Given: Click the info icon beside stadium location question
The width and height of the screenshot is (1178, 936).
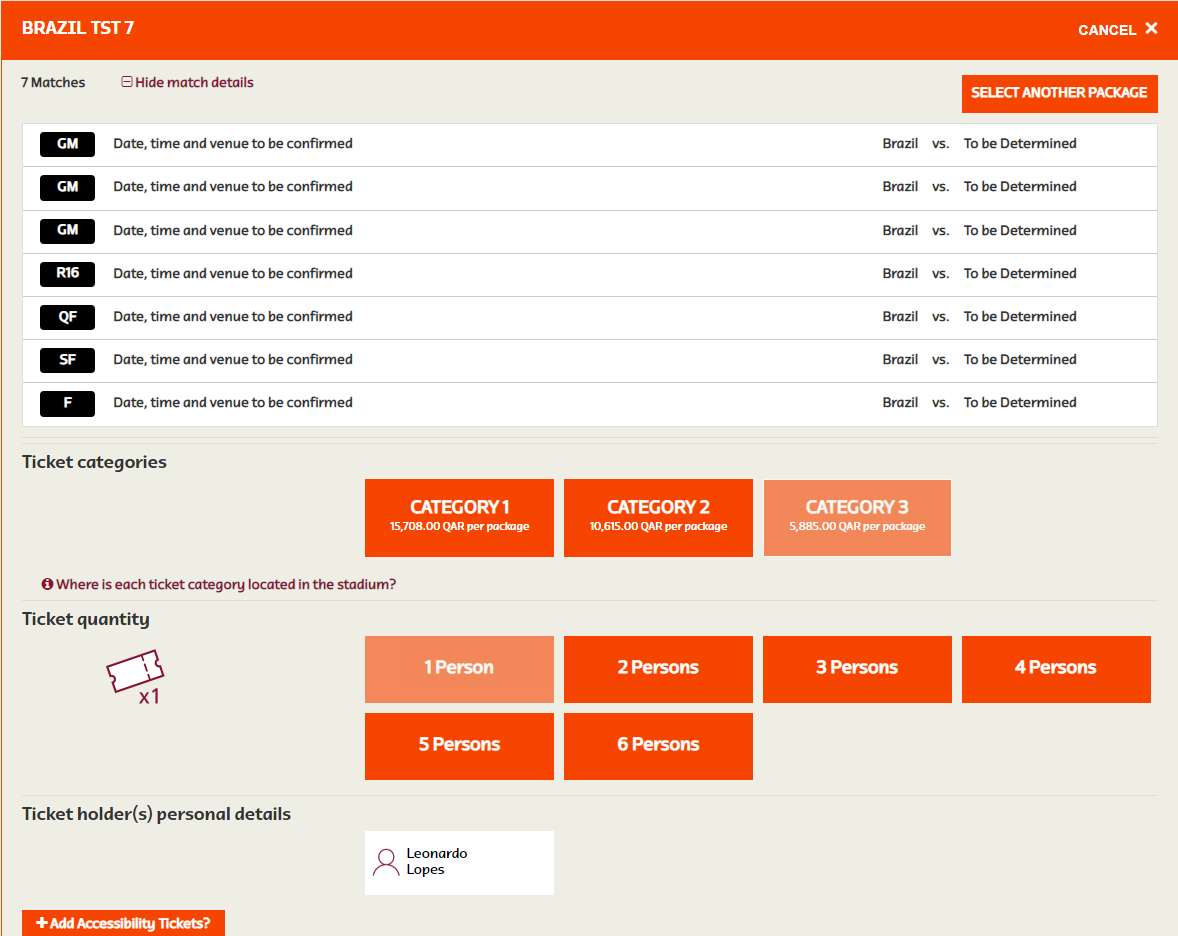Looking at the screenshot, I should (x=47, y=584).
